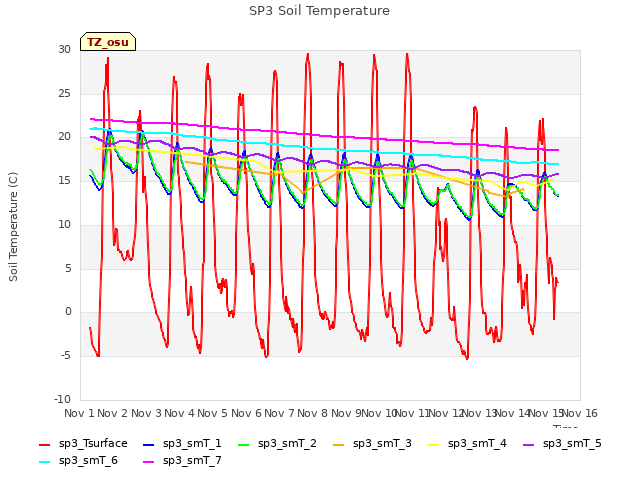Toggle the sp3_smT_6 legend entry
640x480 pixels.
[x=78, y=461]
